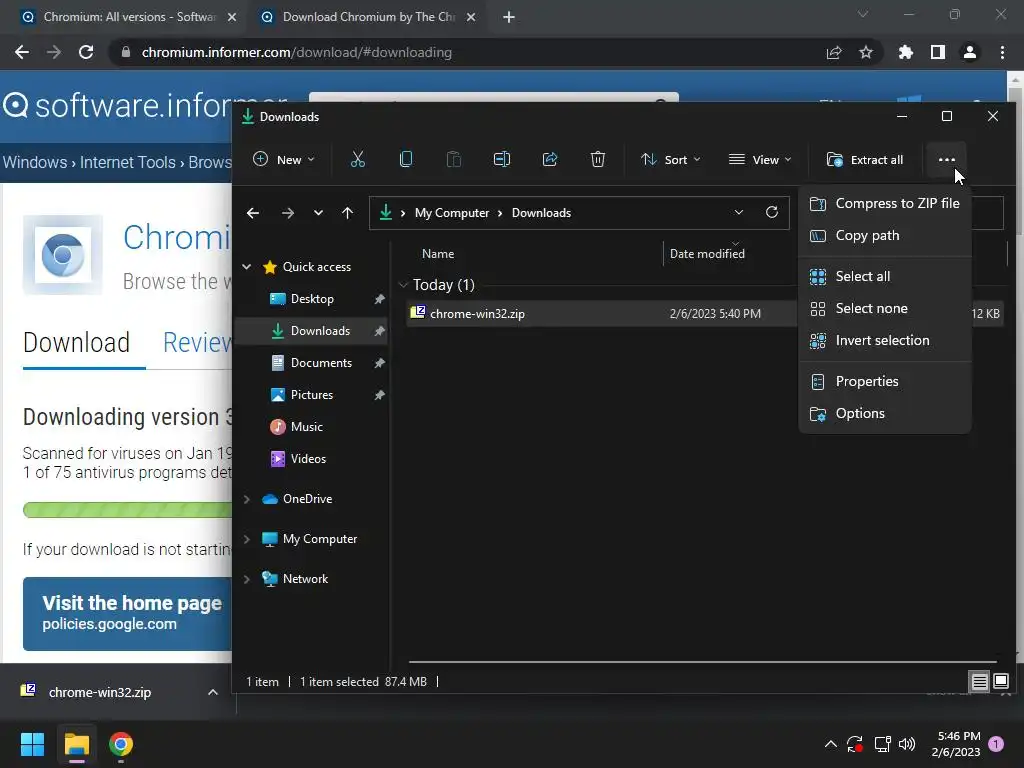1024x768 pixels.
Task: Open a new browser tab
Action: tap(509, 17)
